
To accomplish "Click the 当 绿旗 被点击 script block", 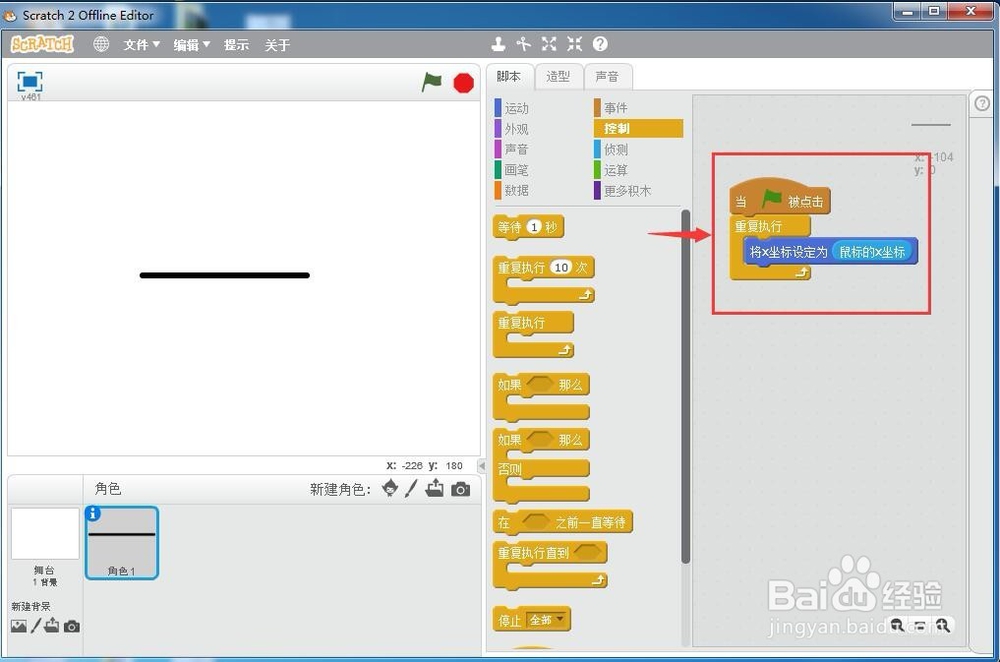I will pyautogui.click(x=779, y=197).
